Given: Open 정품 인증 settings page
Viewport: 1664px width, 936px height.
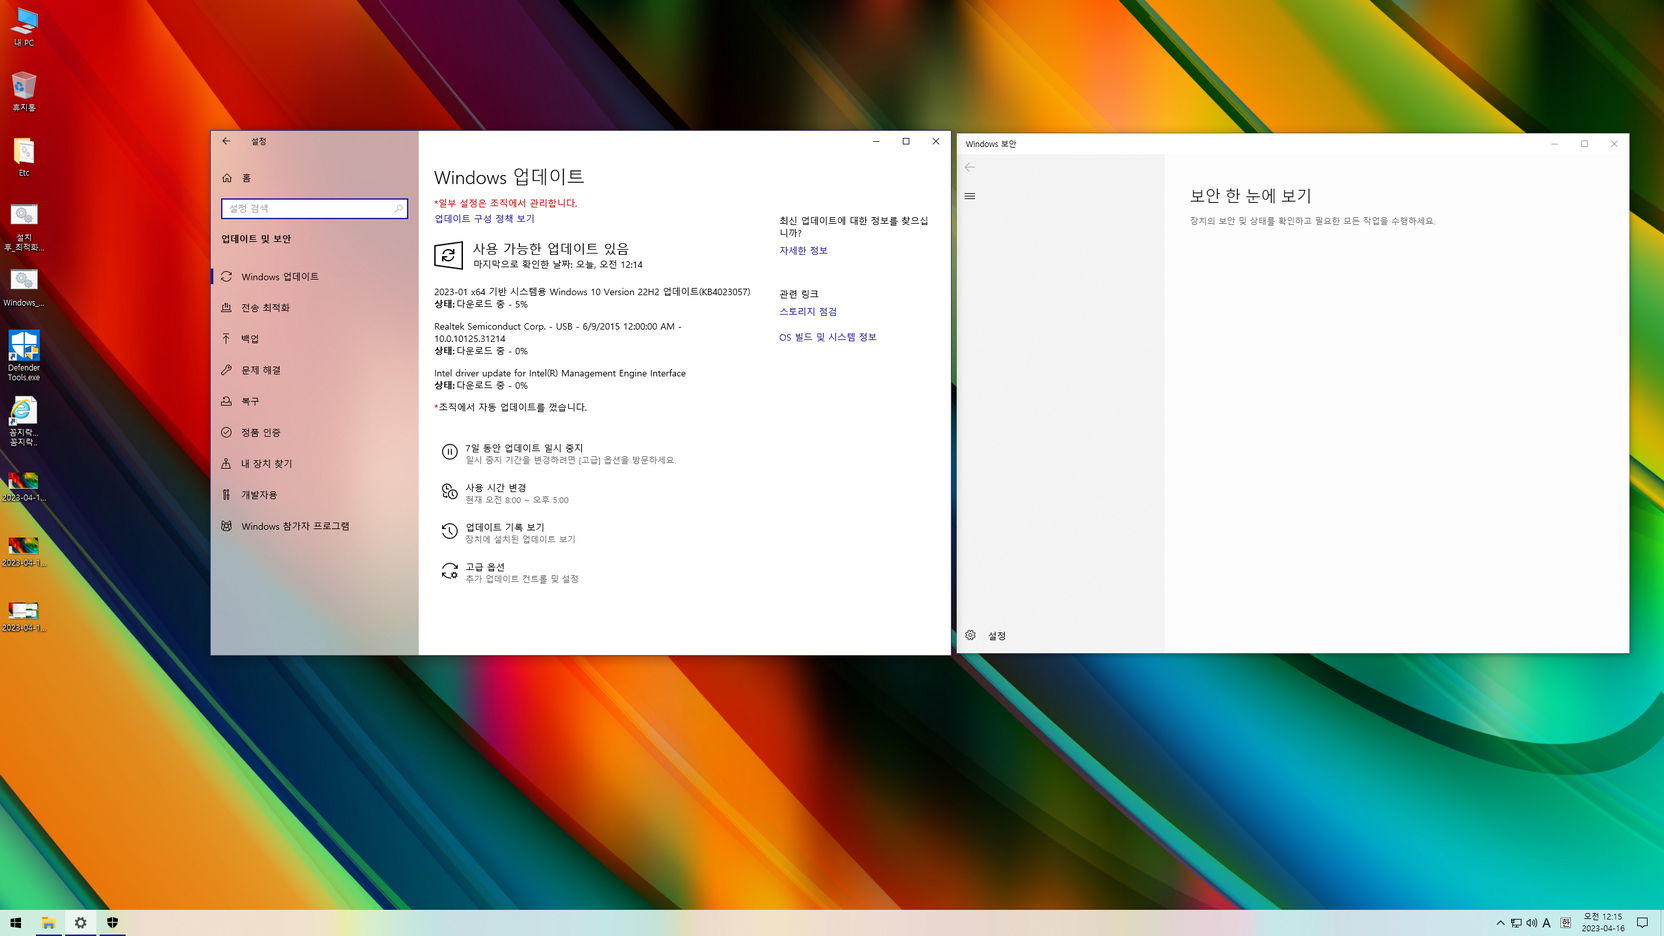Looking at the screenshot, I should (x=314, y=432).
